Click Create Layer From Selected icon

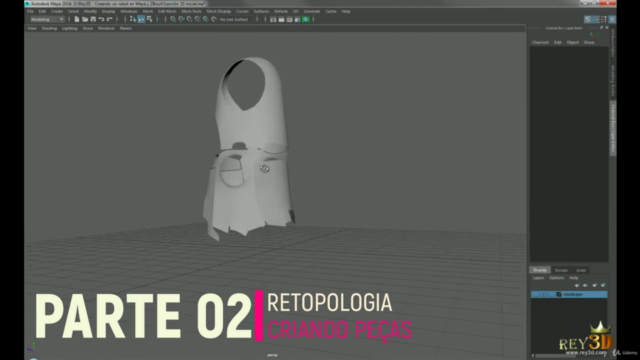[x=603, y=285]
